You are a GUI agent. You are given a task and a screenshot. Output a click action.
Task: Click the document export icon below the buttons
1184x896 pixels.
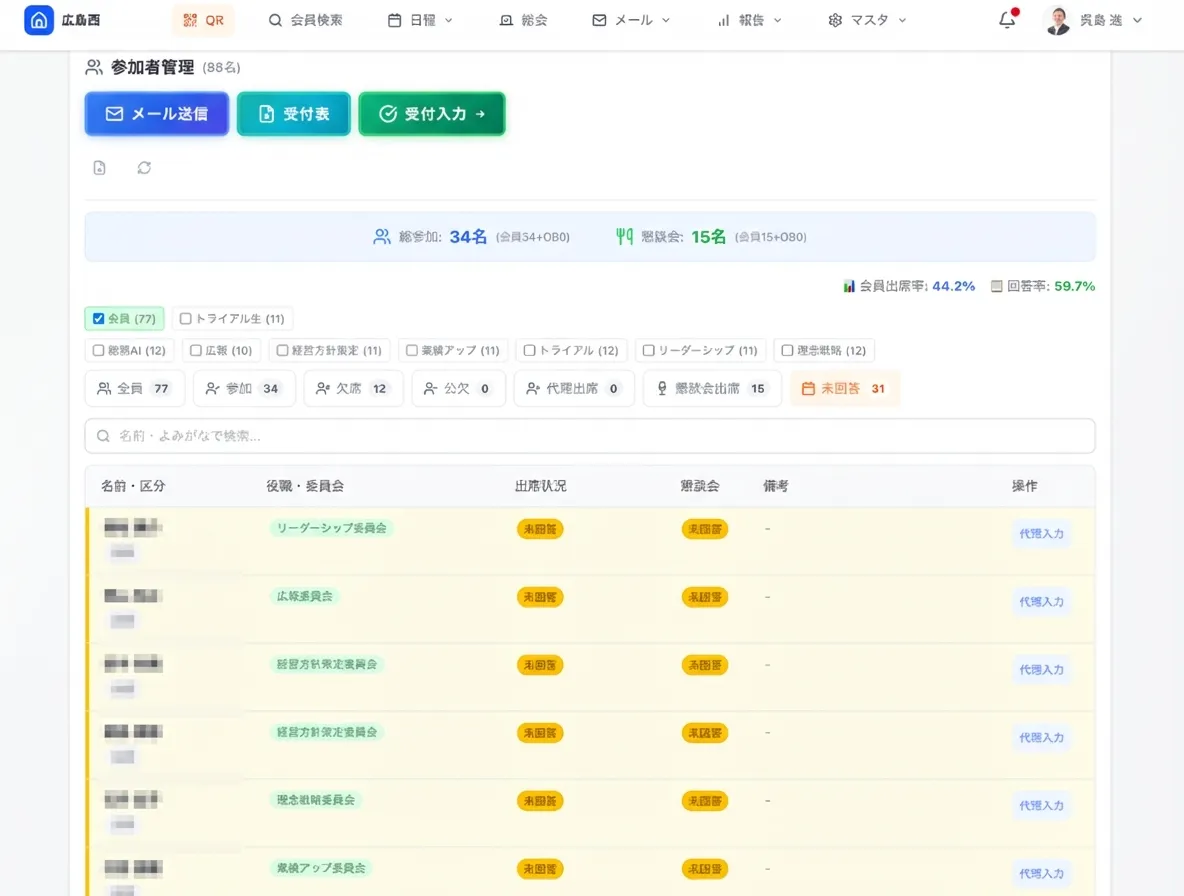pyautogui.click(x=99, y=167)
